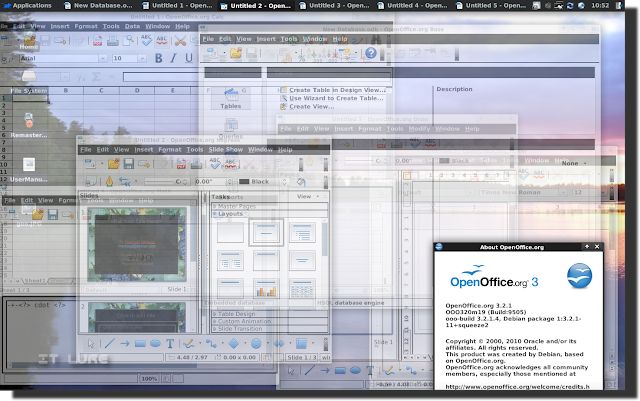
Task: Open Slide Show menu in Impress
Action: 226,149
